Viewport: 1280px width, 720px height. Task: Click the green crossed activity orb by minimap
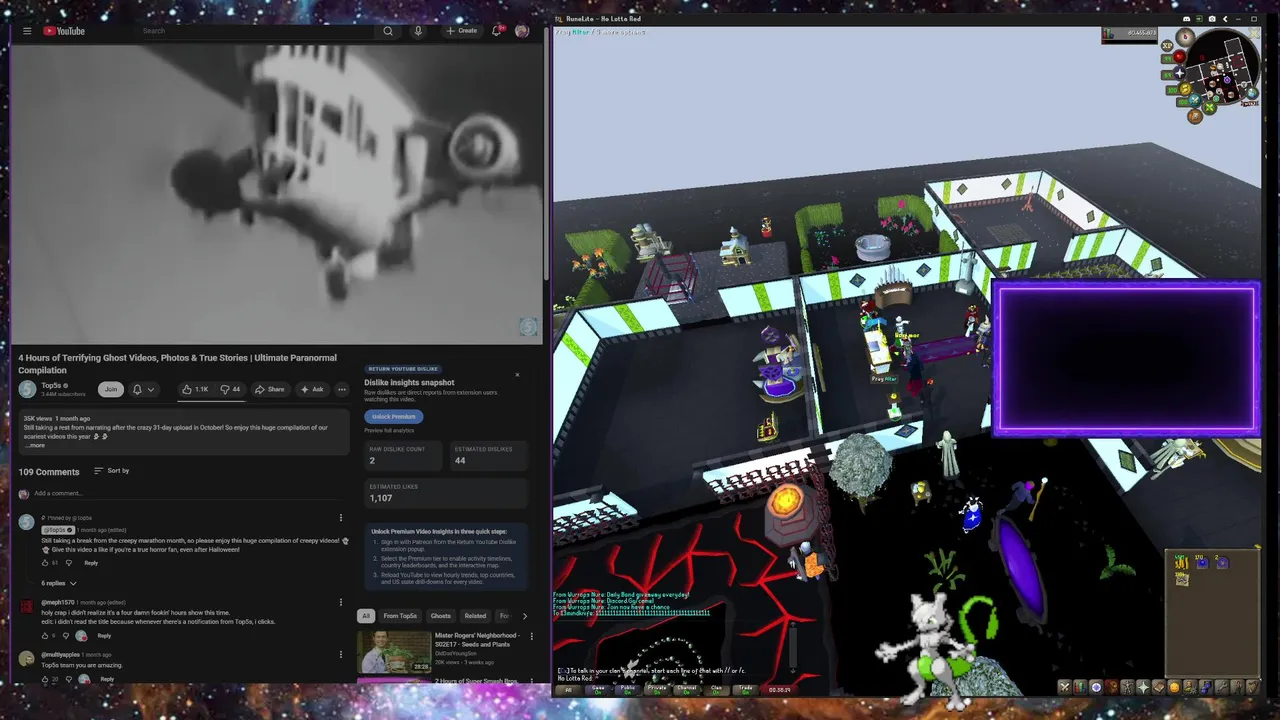click(x=1209, y=107)
